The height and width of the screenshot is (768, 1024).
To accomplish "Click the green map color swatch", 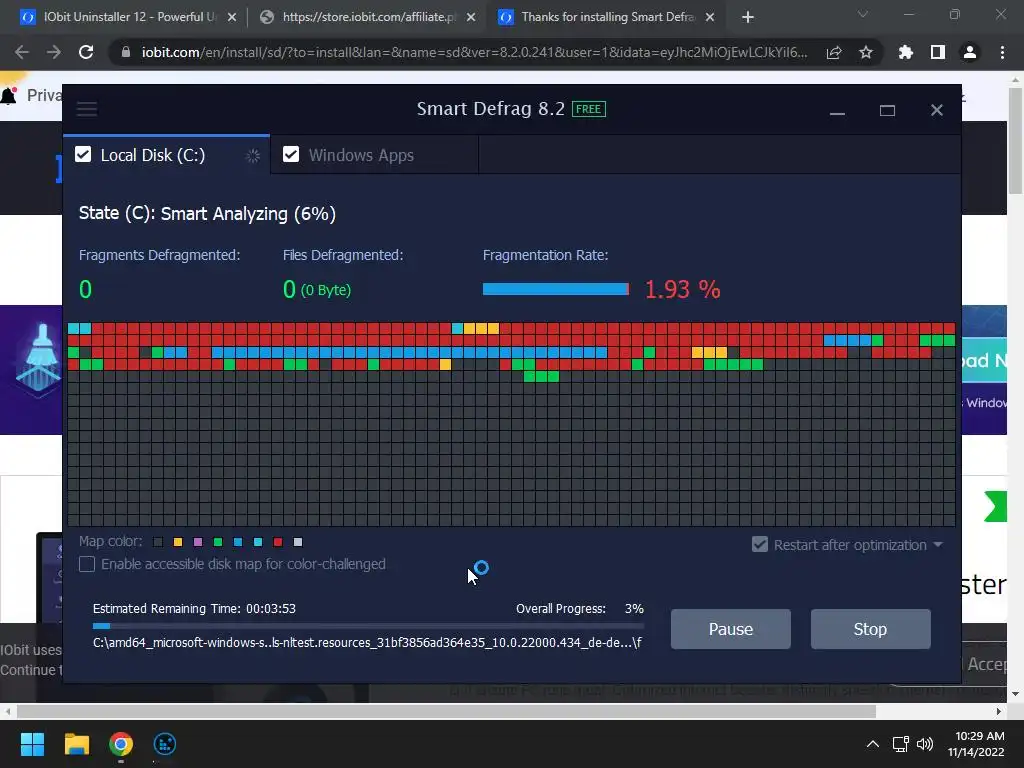I will coord(218,542).
